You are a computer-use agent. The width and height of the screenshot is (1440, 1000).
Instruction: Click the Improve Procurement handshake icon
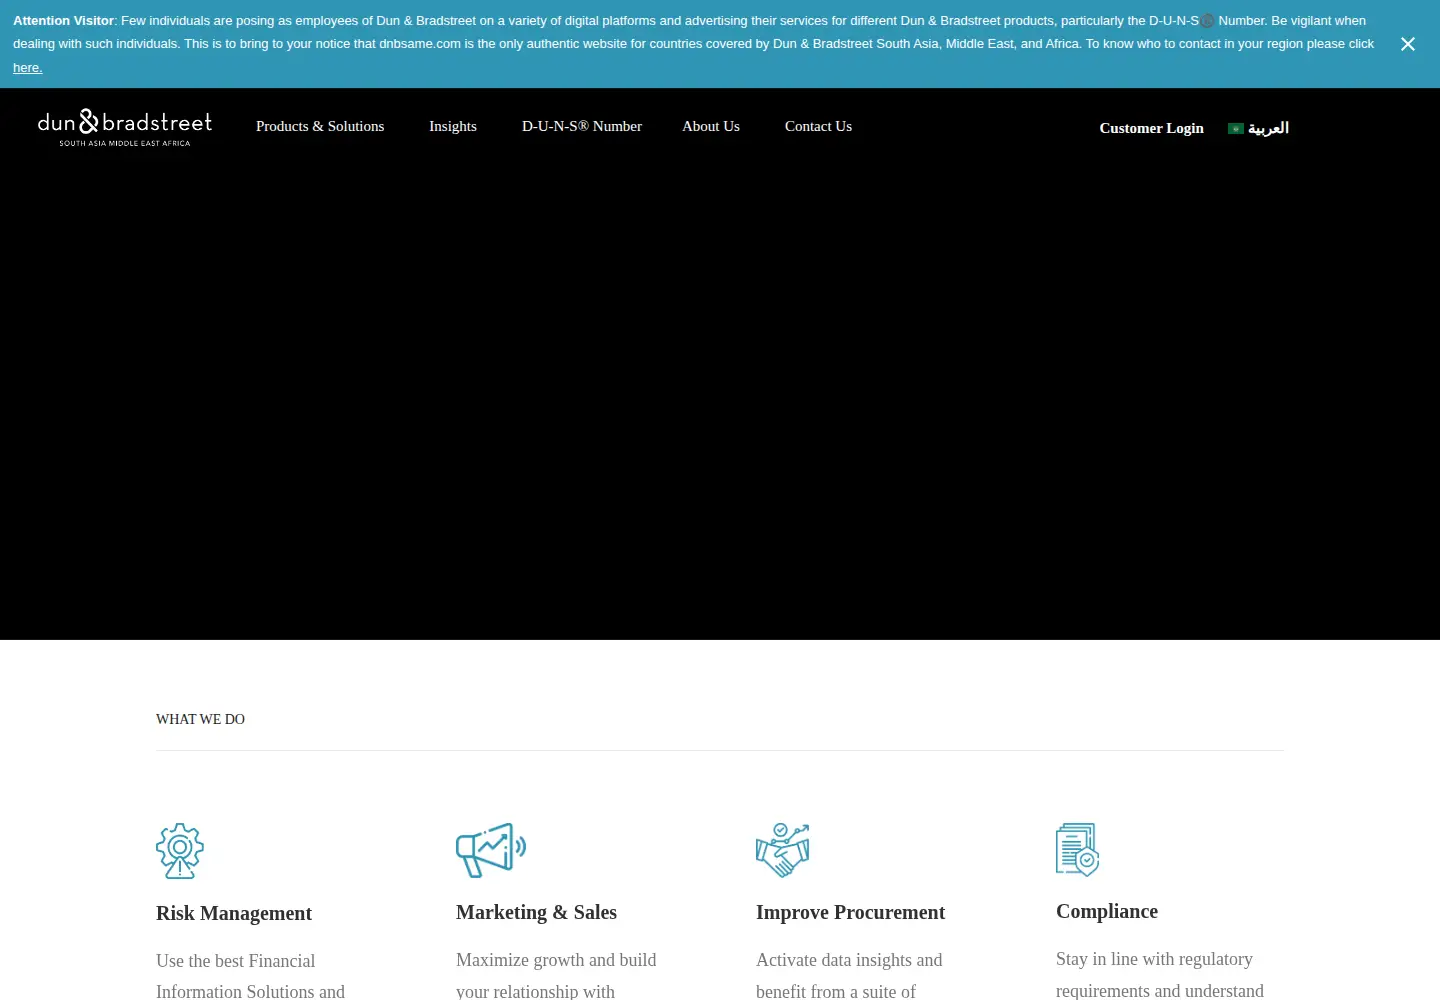click(783, 850)
